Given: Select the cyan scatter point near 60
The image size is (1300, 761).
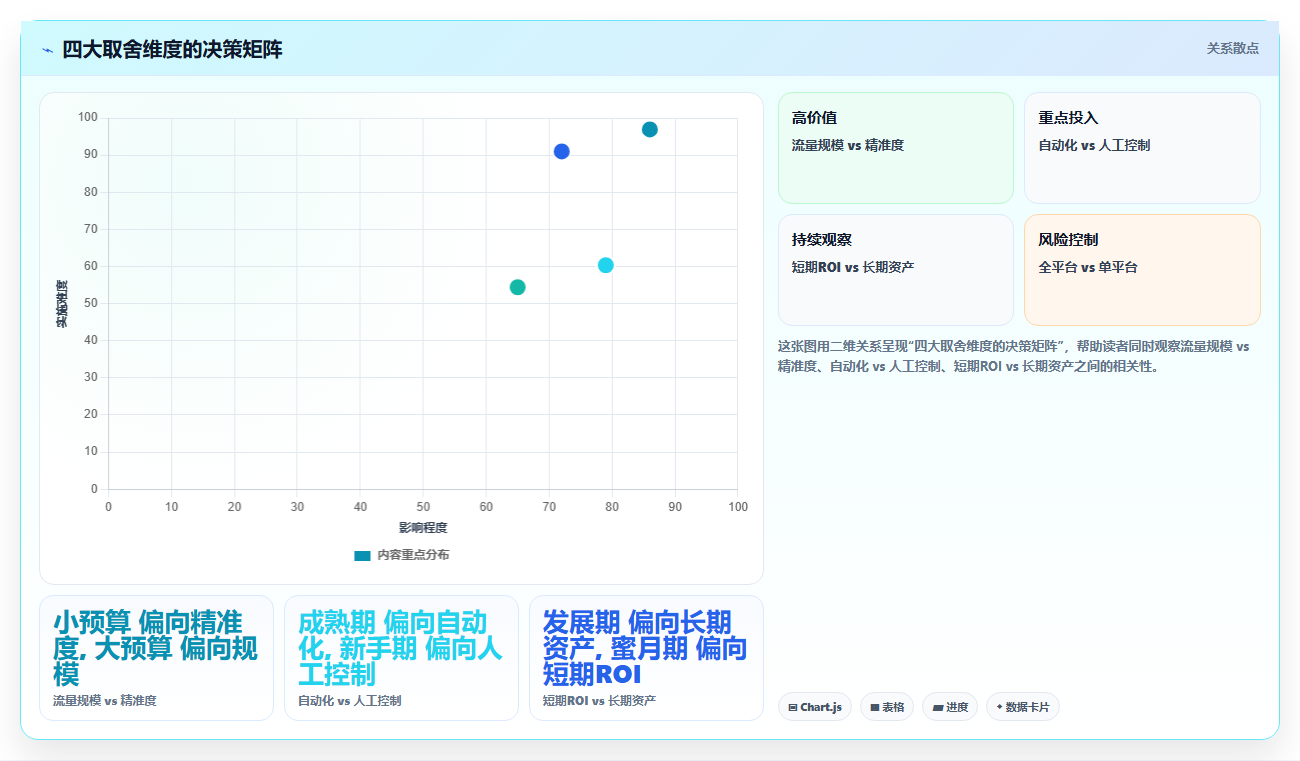Looking at the screenshot, I should point(606,266).
